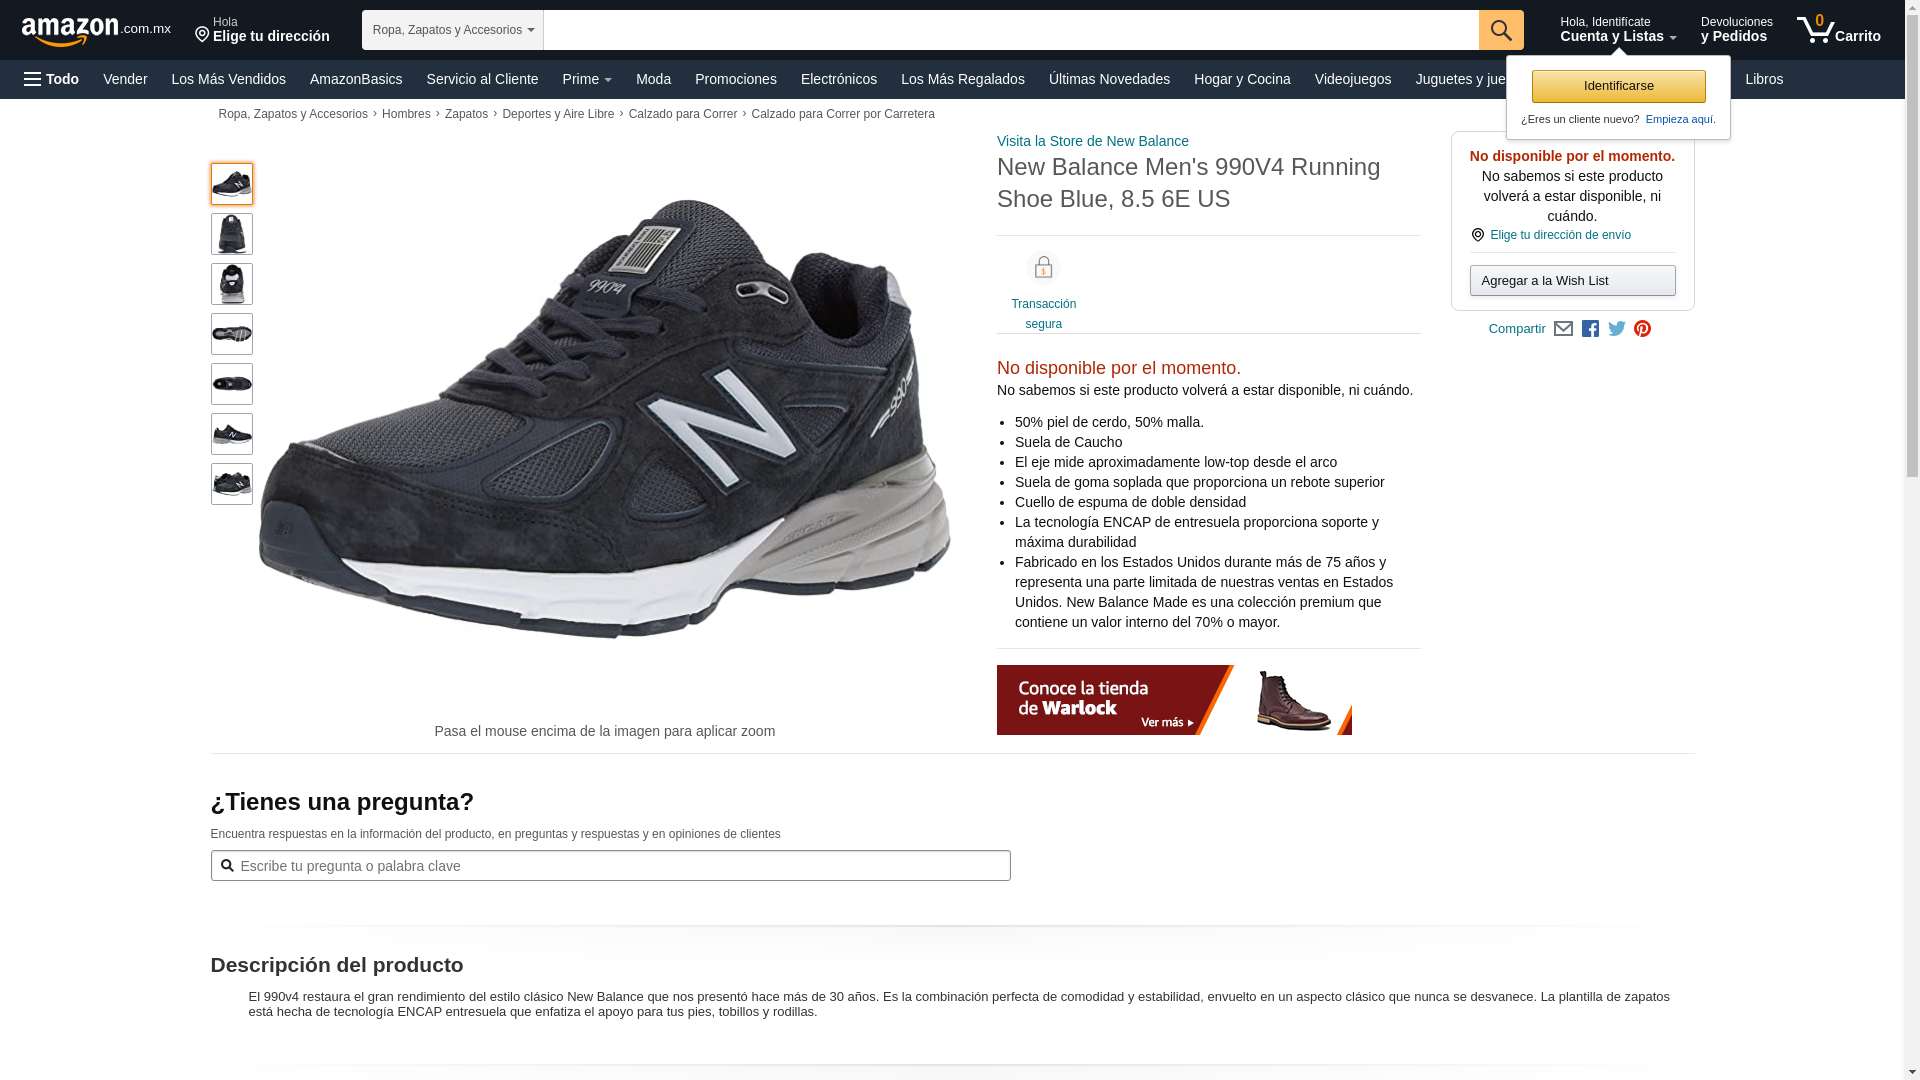Share product on Twitter icon
The image size is (1920, 1080).
pos(1616,329)
